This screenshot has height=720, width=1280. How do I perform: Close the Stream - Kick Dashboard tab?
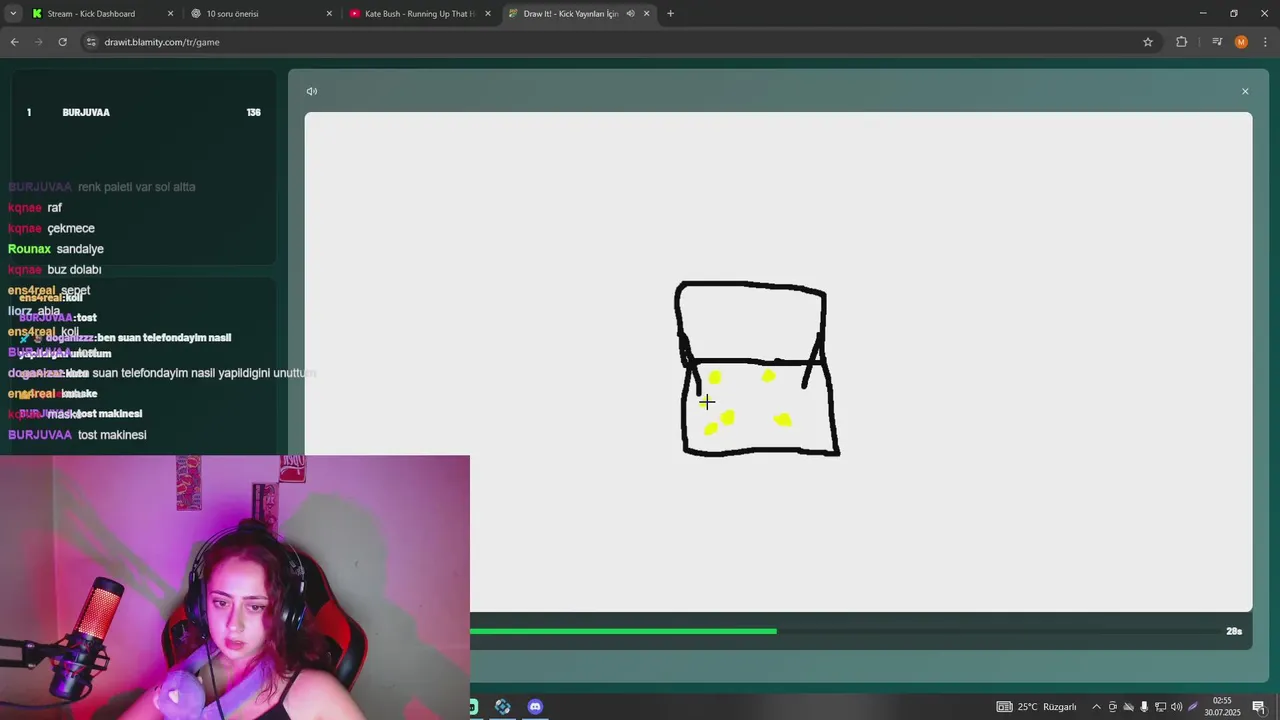coord(170,14)
